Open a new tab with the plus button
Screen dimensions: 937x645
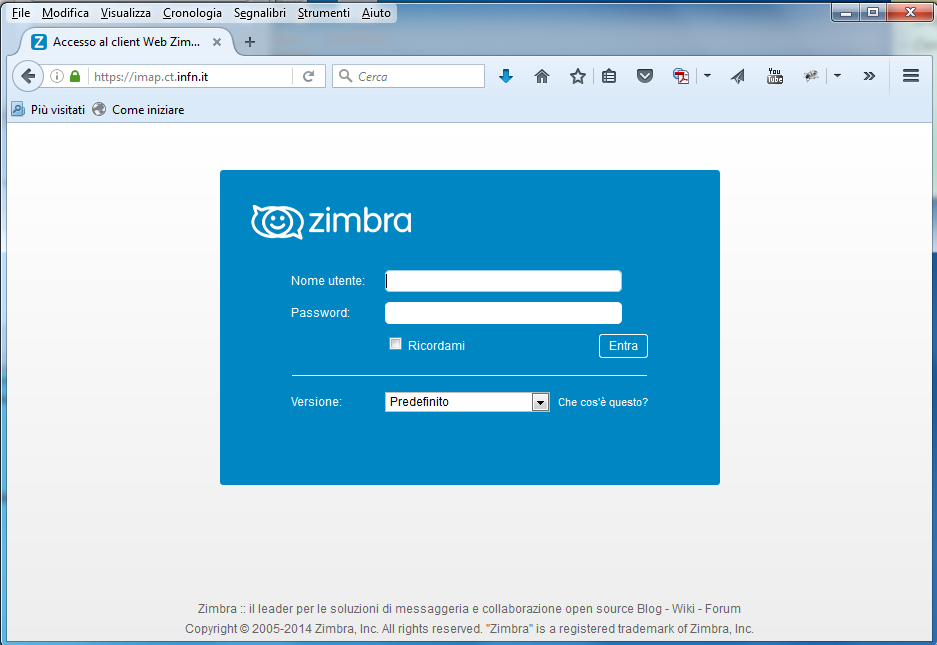click(x=250, y=42)
